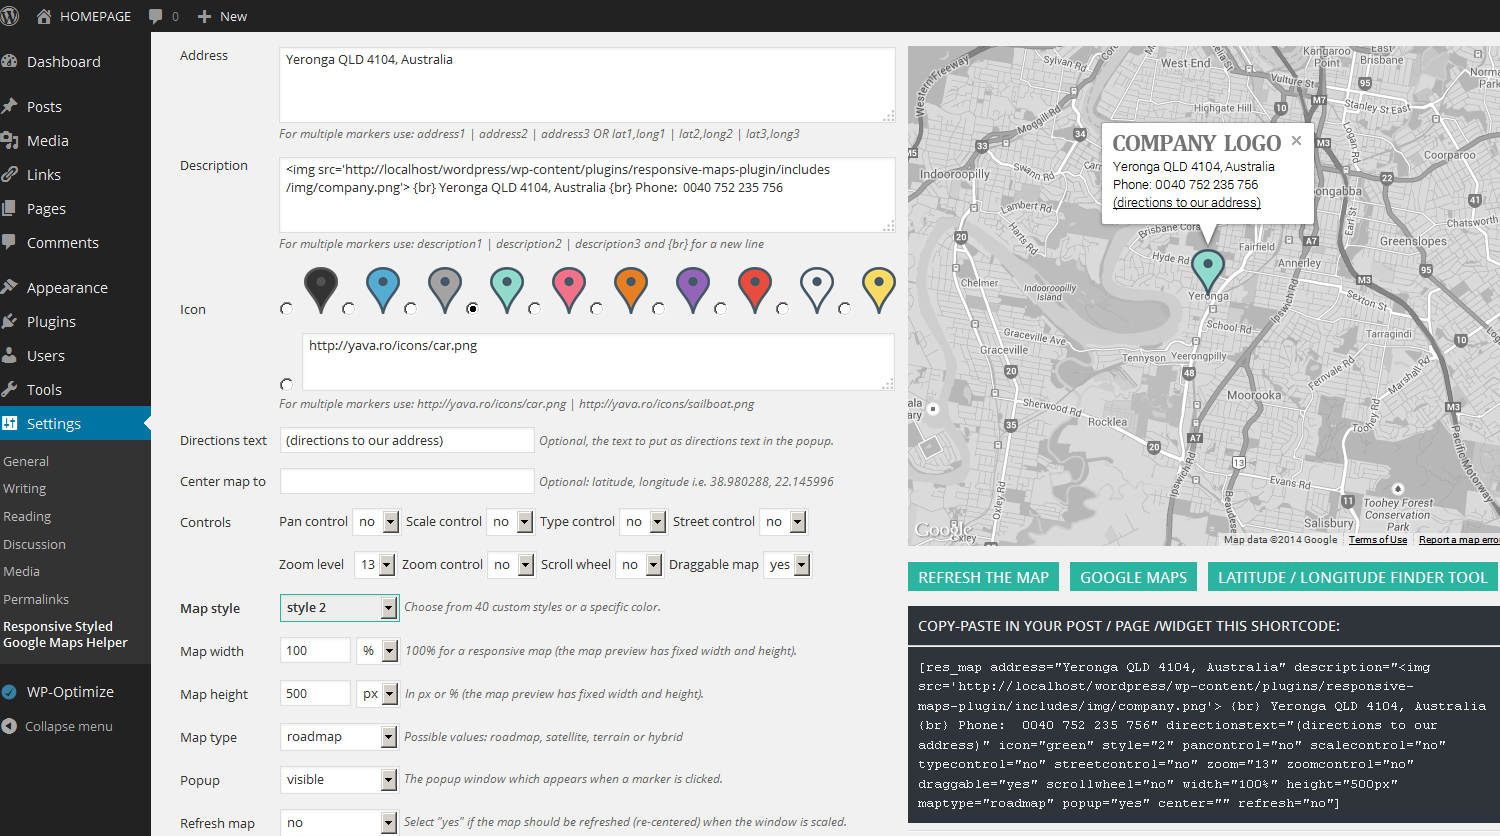The image size is (1500, 836).
Task: Click the Comments speech bubble sidebar icon
Action: point(10,242)
